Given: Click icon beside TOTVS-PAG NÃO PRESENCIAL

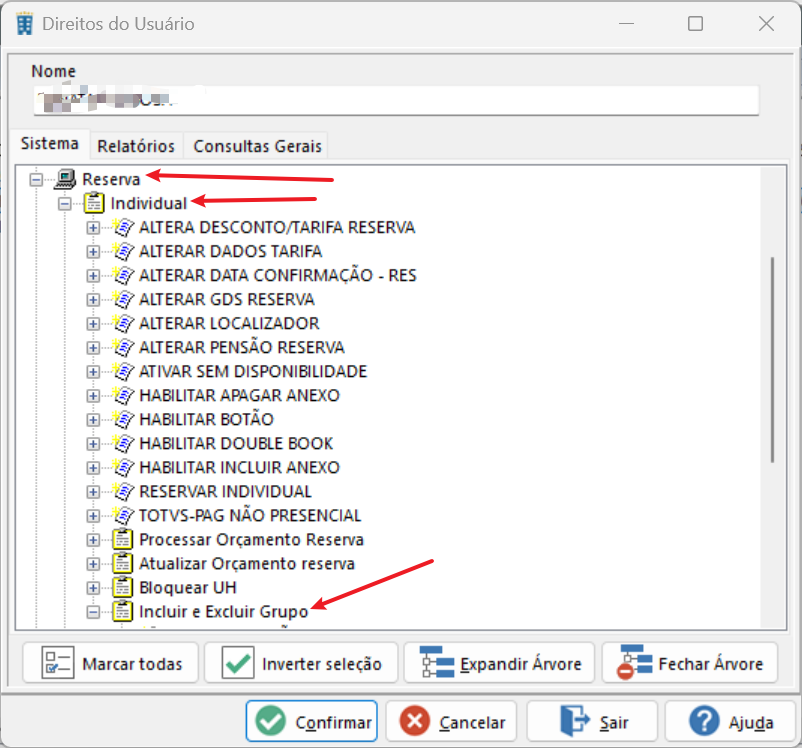Looking at the screenshot, I should [123, 516].
